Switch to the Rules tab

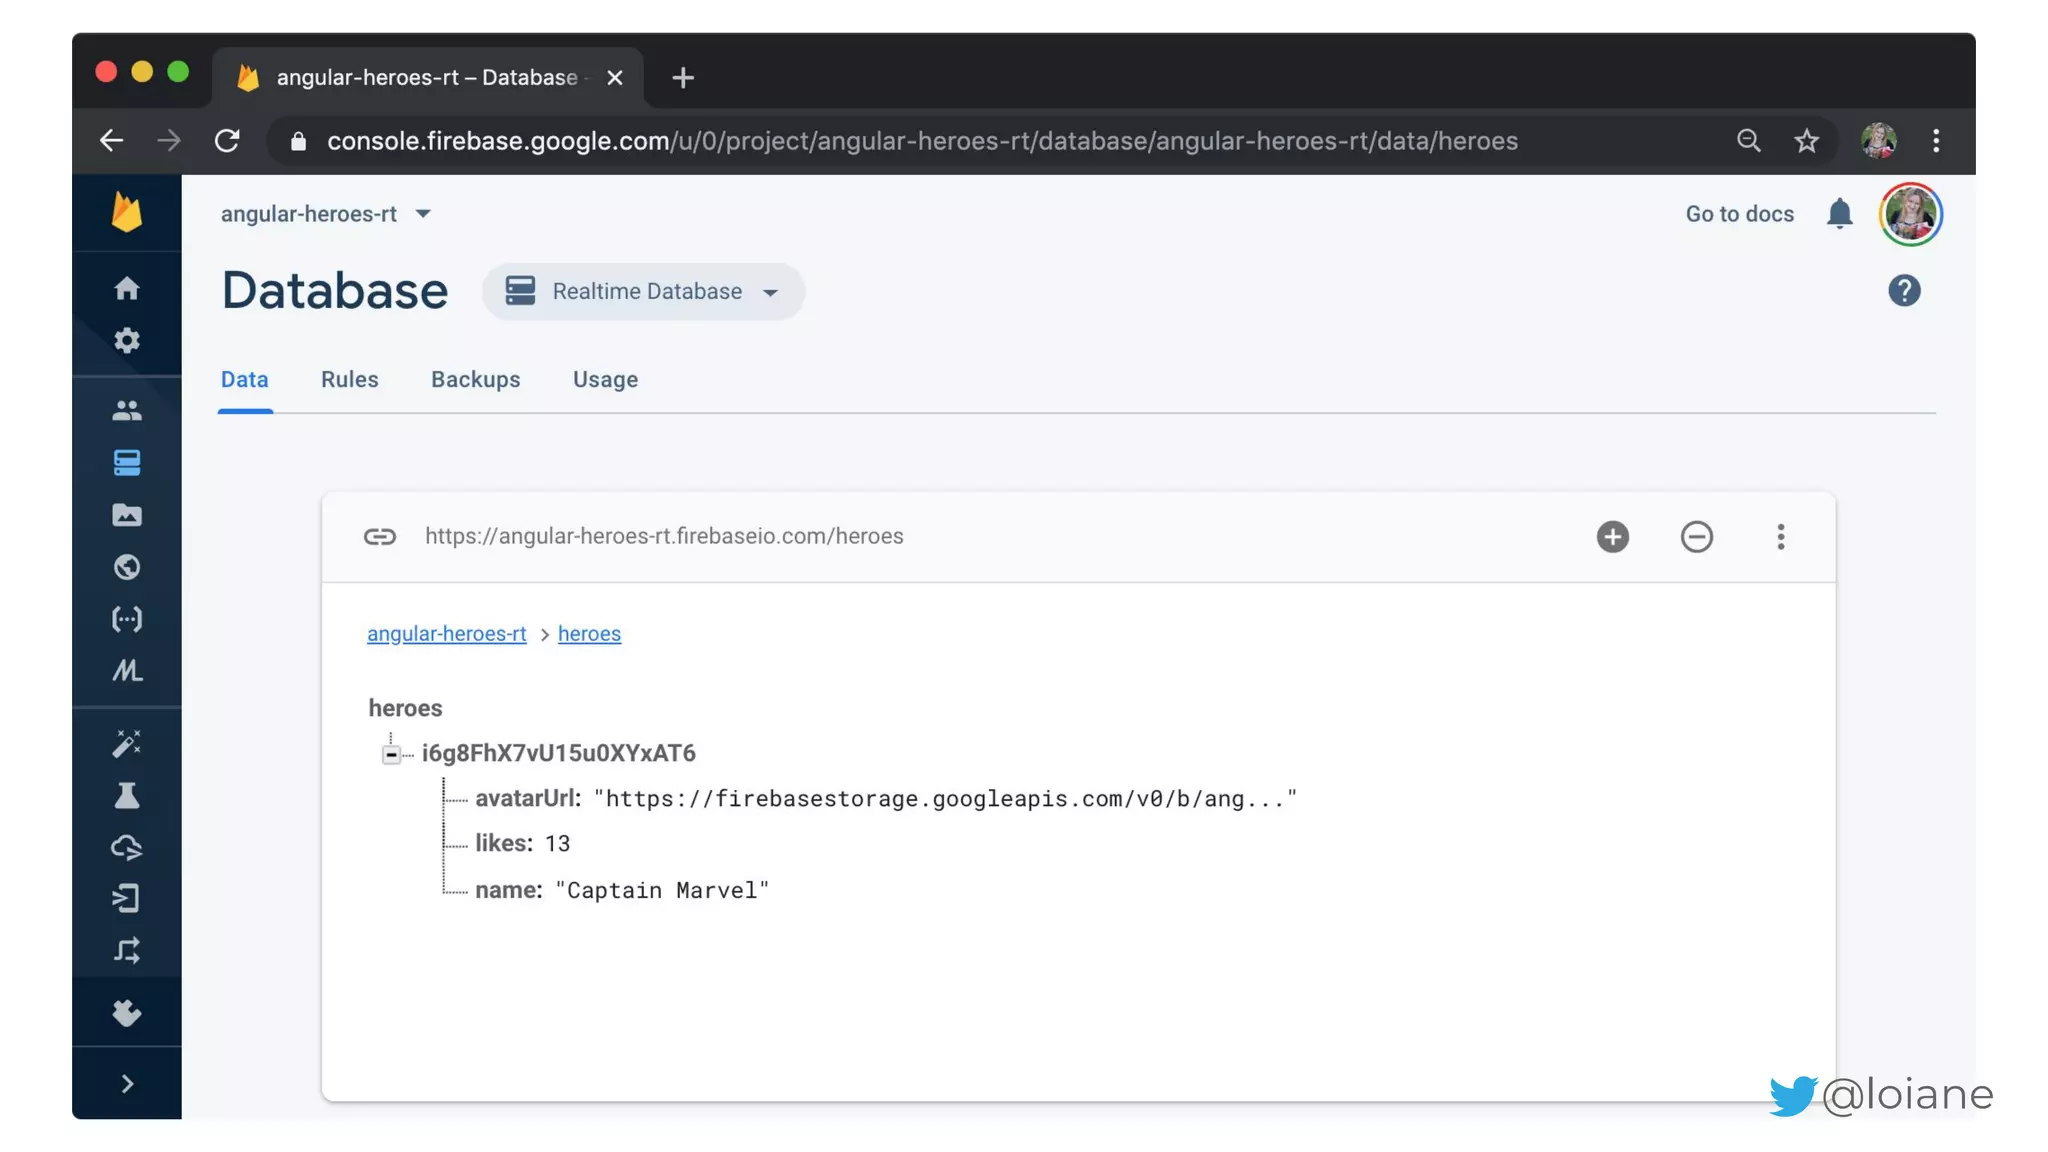[349, 380]
